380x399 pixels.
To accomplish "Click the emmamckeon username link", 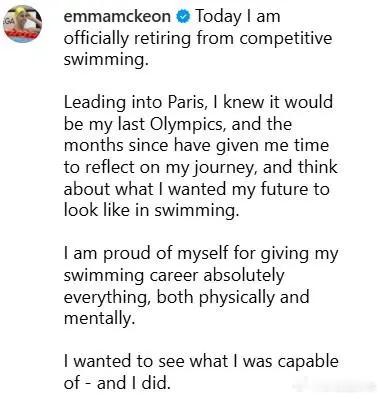I will pyautogui.click(x=117, y=16).
